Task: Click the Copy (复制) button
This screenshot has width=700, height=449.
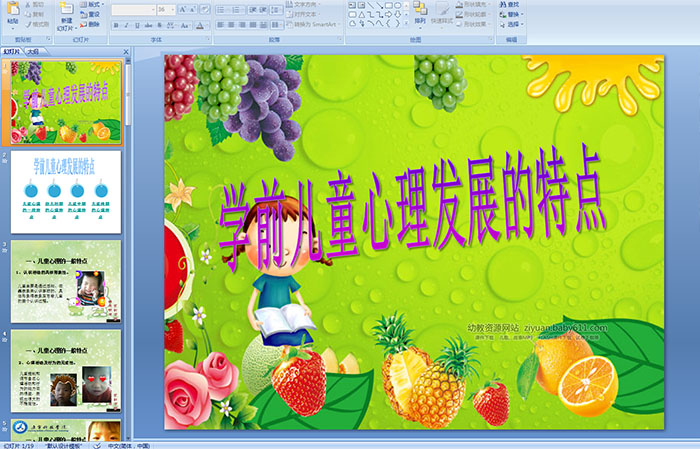Action: (35, 14)
